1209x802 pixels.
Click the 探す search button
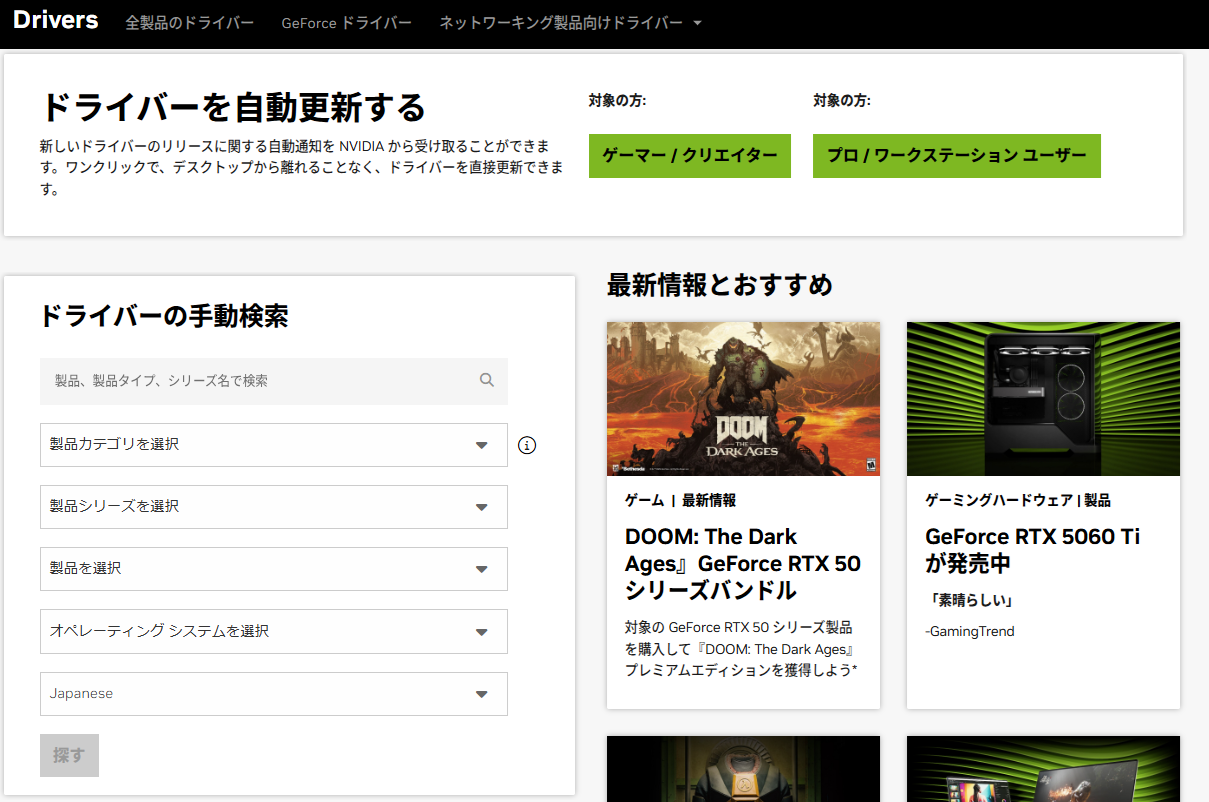click(x=69, y=756)
